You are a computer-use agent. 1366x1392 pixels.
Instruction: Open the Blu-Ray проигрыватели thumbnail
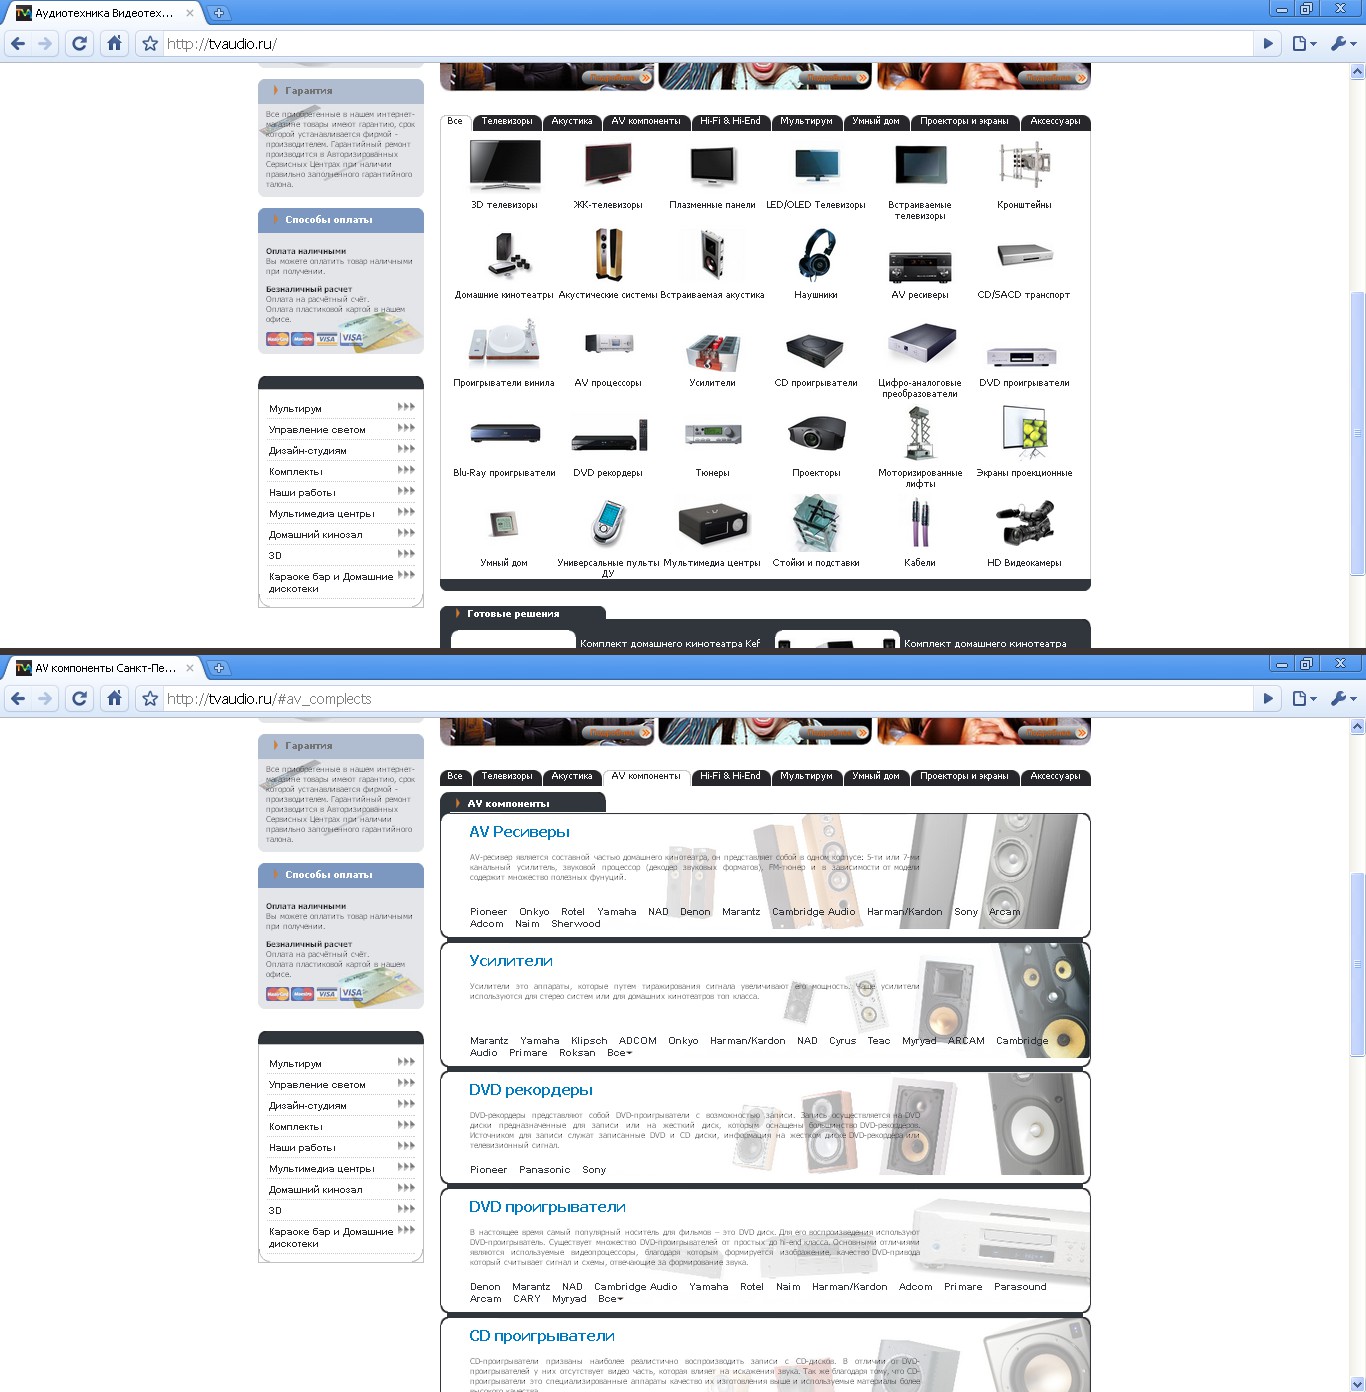(x=505, y=434)
